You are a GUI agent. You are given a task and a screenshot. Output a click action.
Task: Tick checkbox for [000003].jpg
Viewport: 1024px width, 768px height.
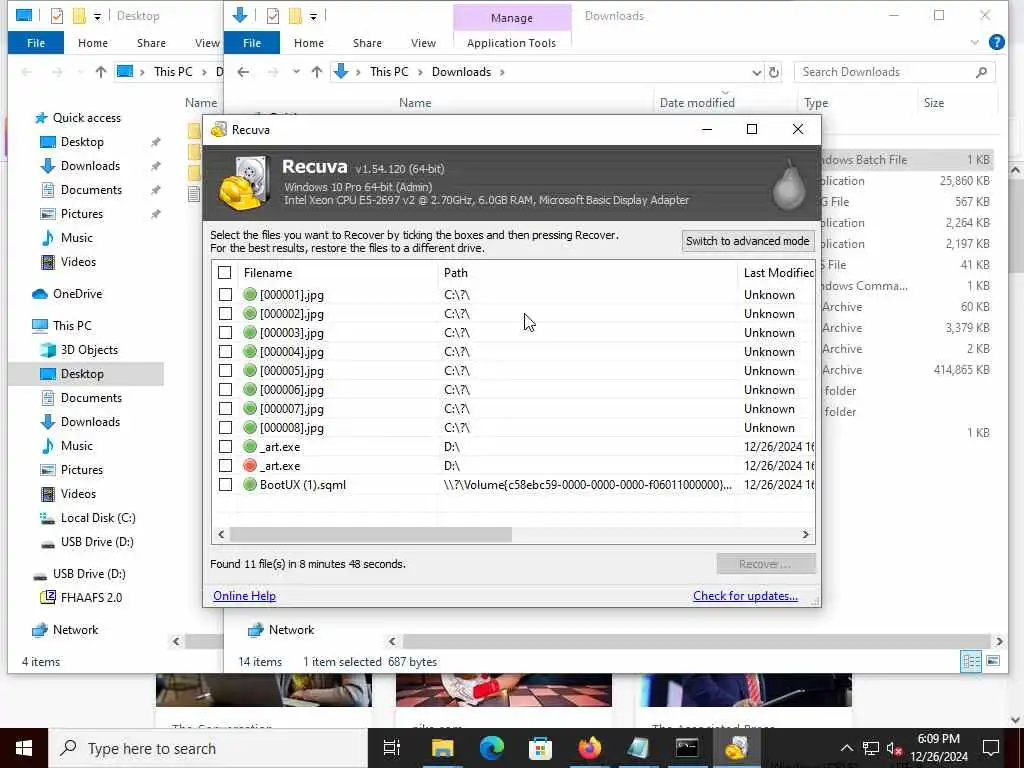click(225, 332)
